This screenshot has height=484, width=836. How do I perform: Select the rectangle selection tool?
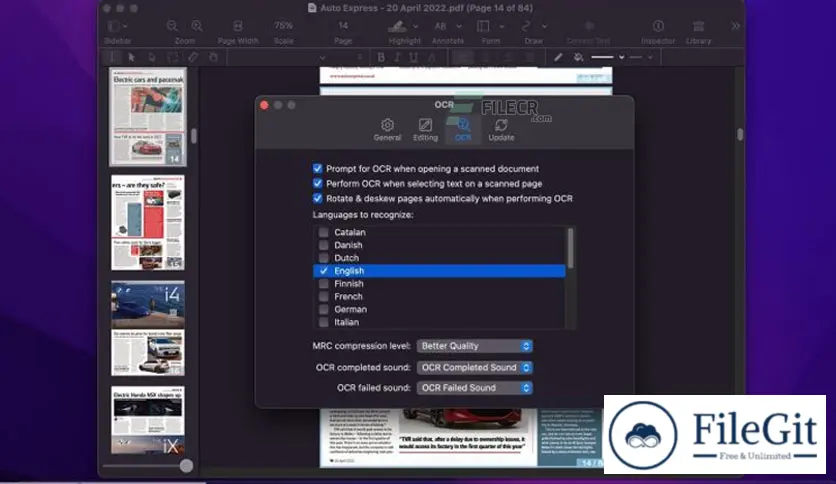click(x=173, y=57)
